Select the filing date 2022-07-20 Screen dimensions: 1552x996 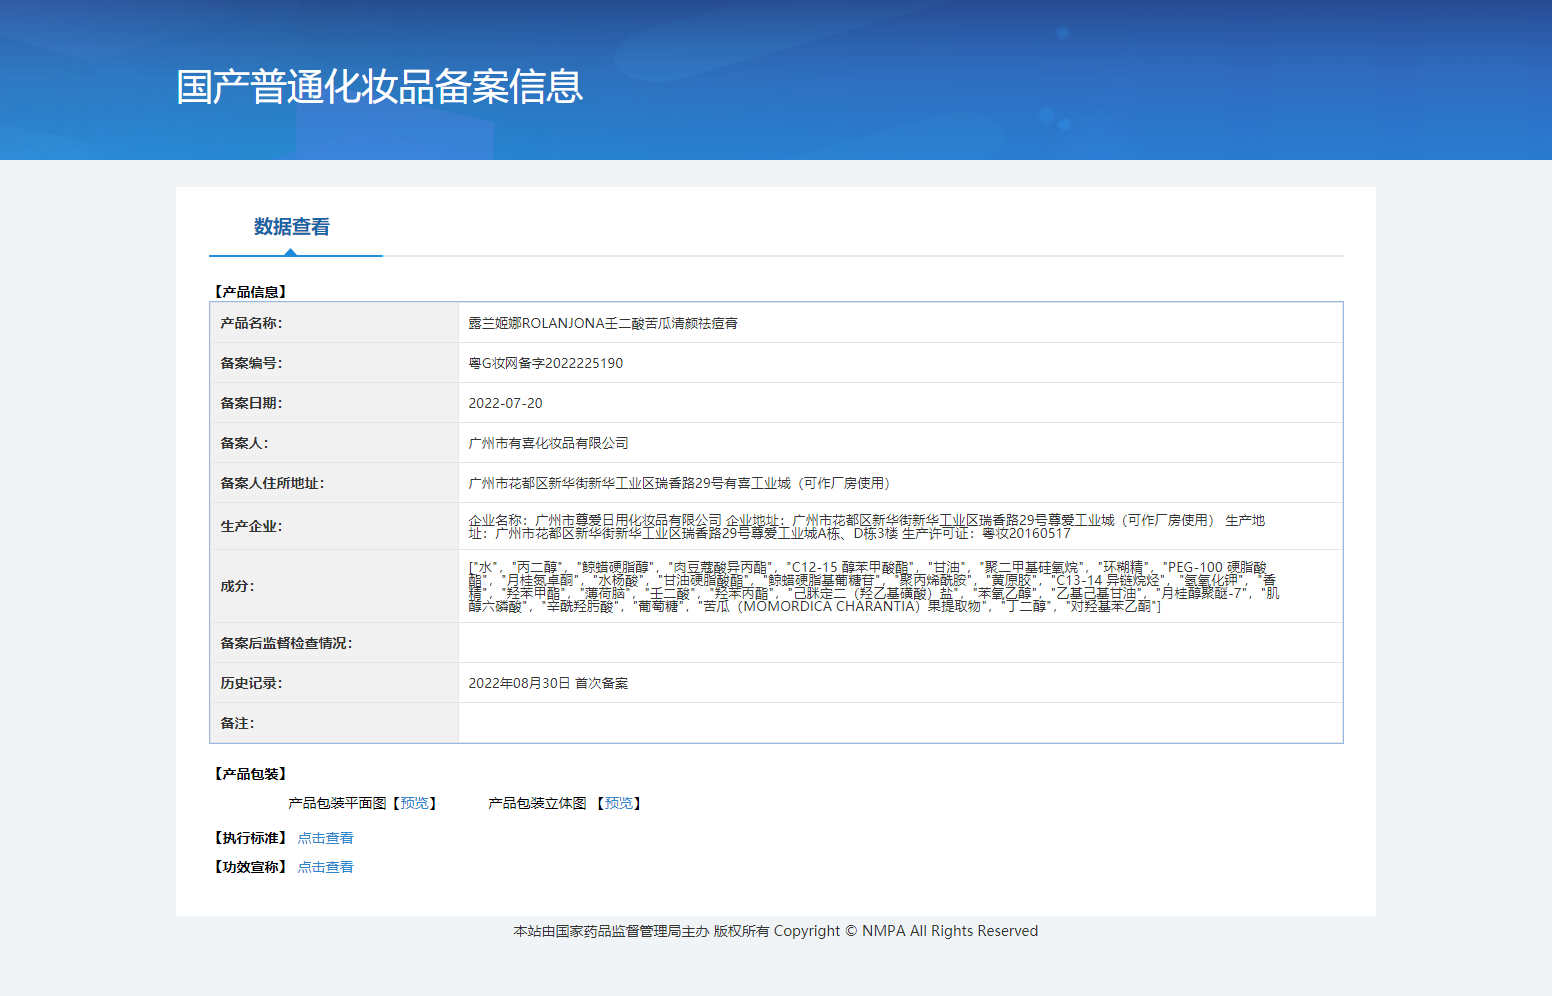point(506,403)
